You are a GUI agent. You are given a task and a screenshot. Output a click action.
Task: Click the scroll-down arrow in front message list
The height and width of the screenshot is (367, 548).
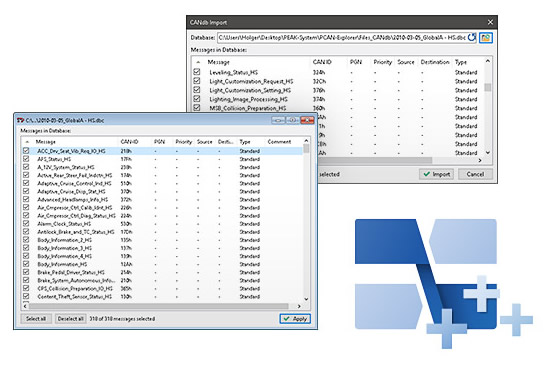[x=306, y=299]
